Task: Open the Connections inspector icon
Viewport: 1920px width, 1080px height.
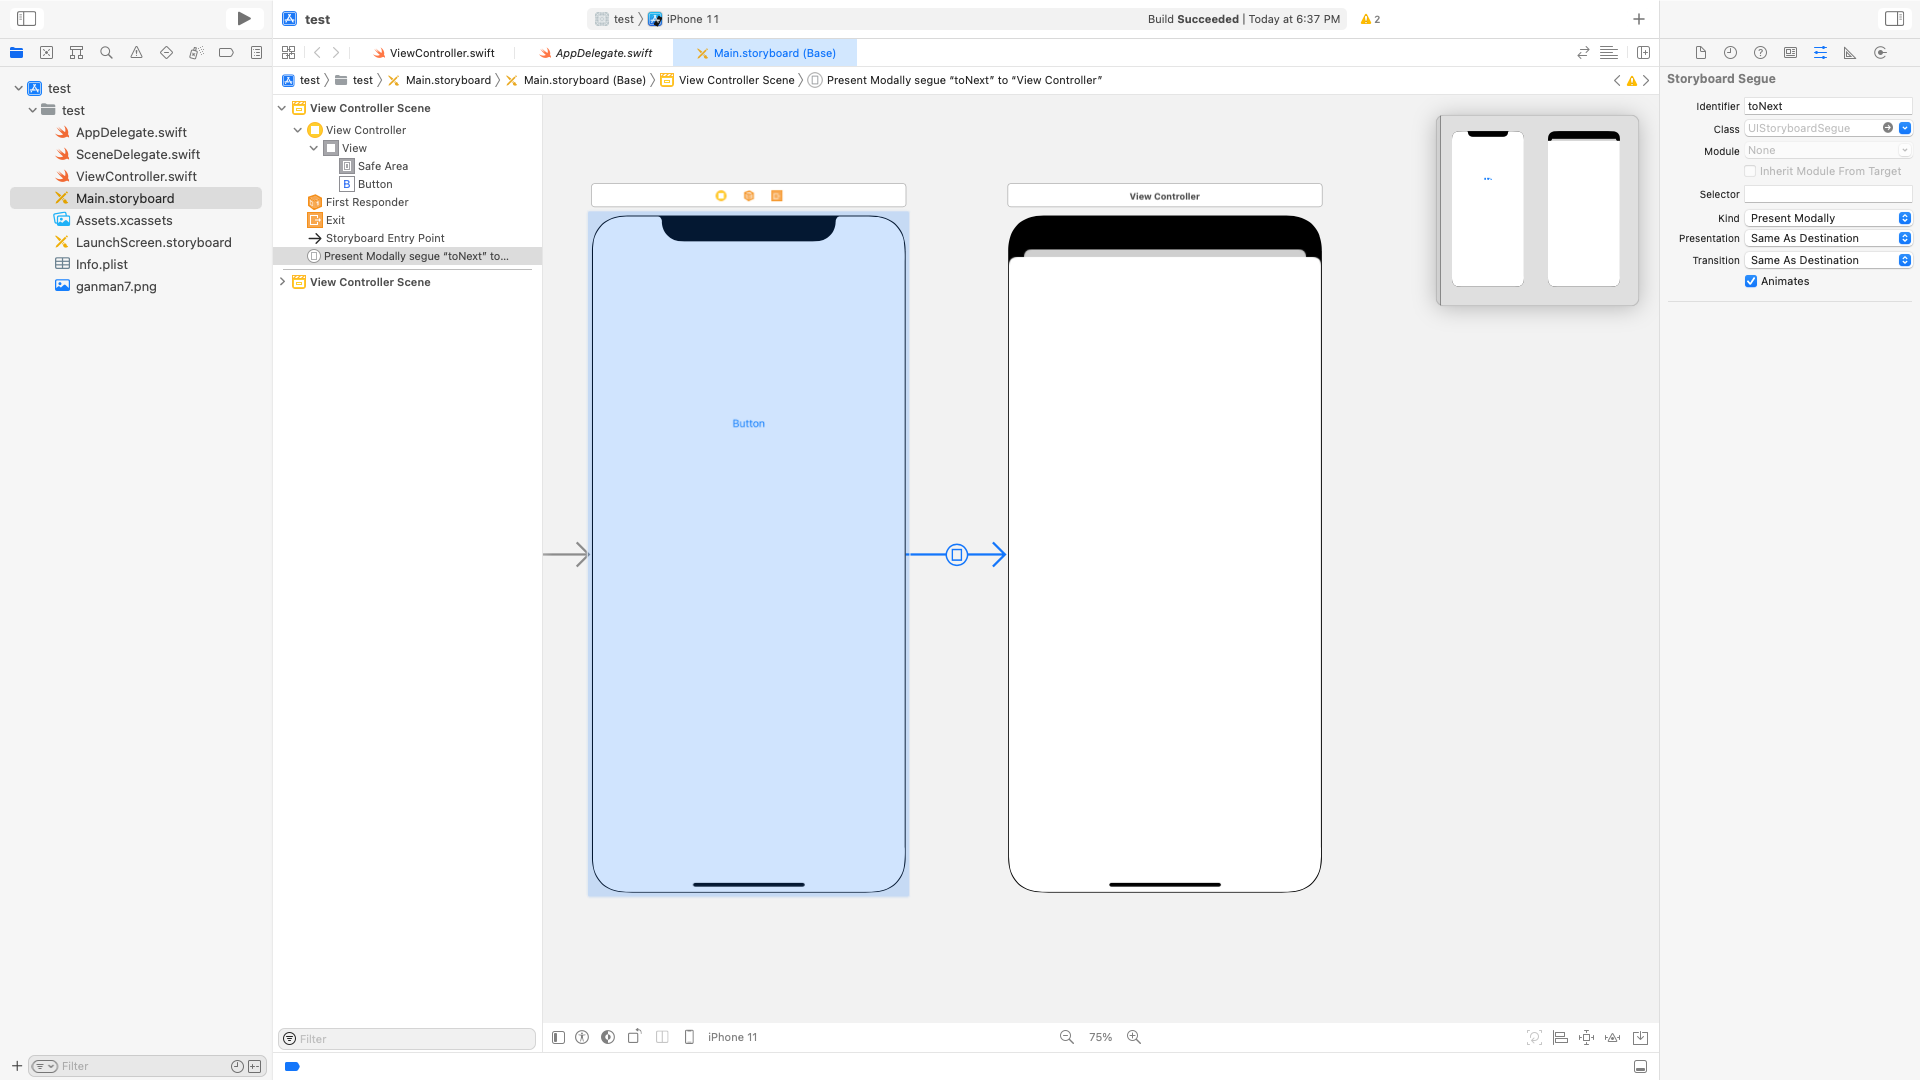Action: pyautogui.click(x=1880, y=53)
